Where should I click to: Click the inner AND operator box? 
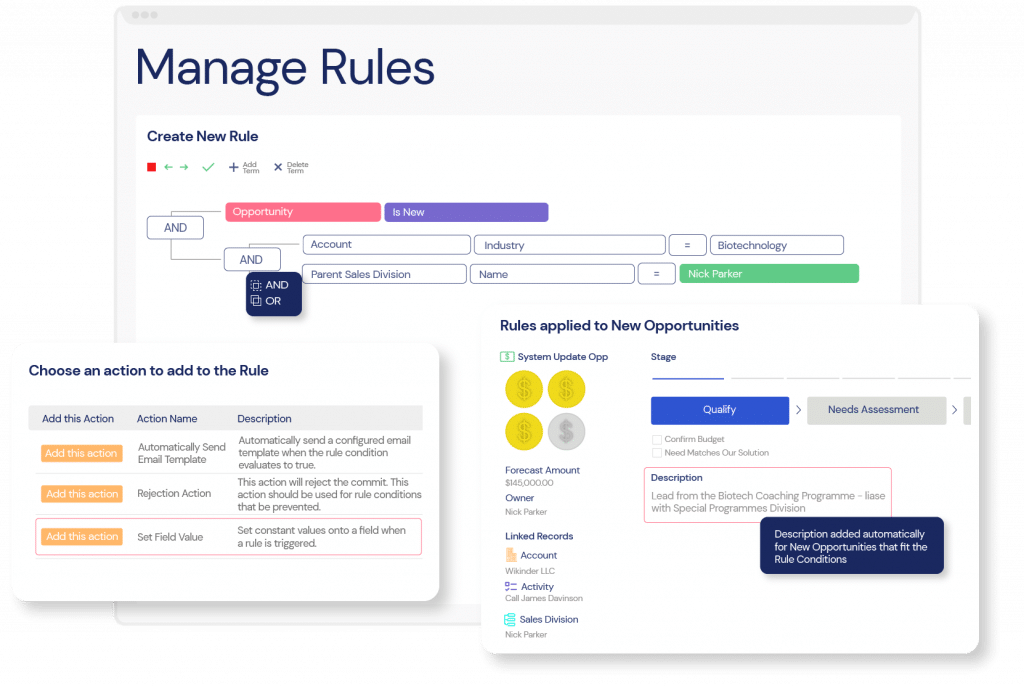coord(251,260)
